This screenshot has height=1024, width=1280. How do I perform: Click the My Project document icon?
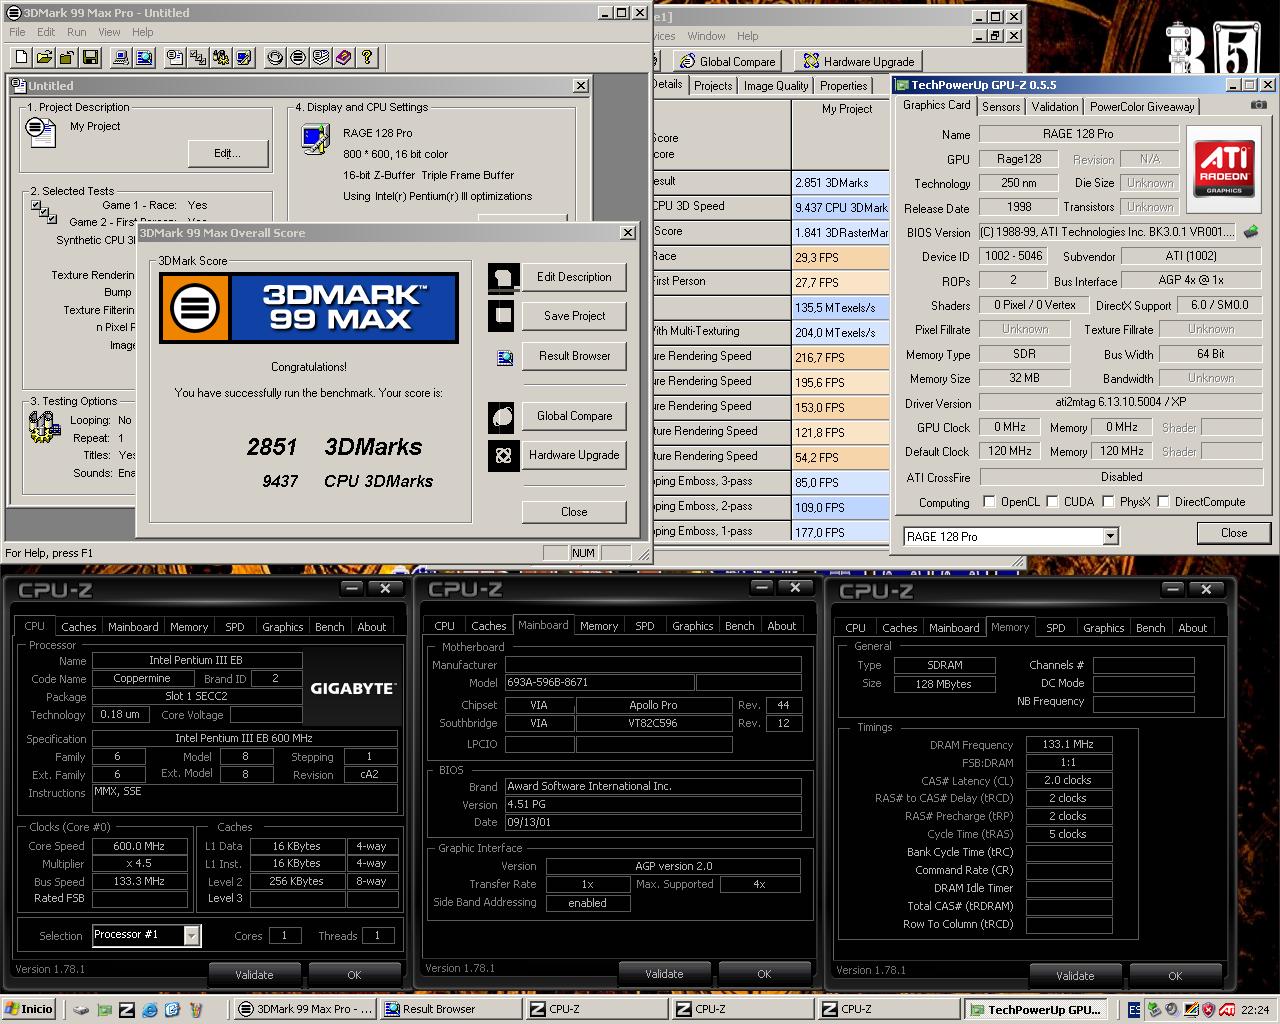[x=41, y=131]
